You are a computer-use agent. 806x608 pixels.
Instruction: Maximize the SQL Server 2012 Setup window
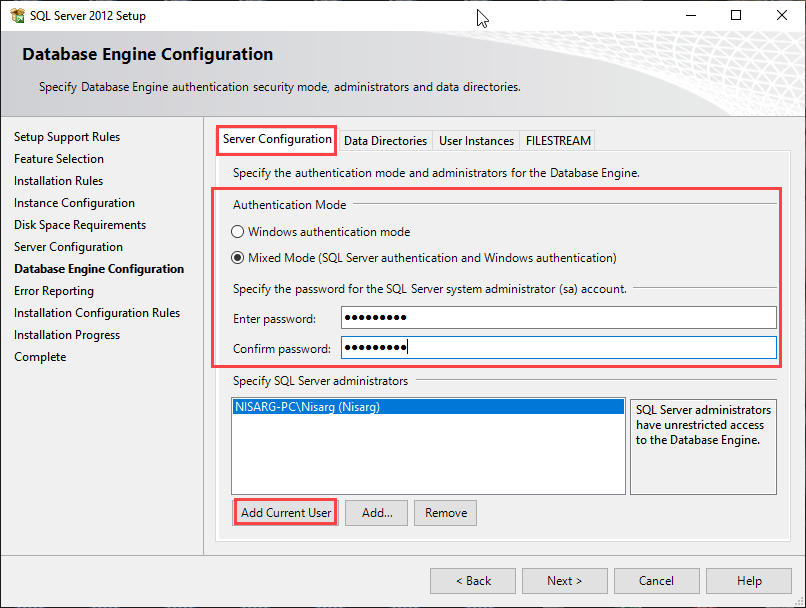tap(736, 15)
